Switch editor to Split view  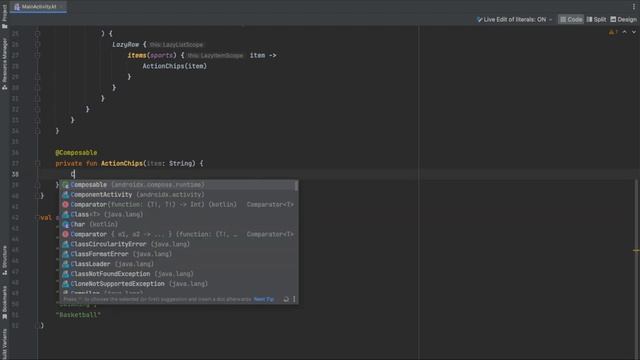pos(596,19)
